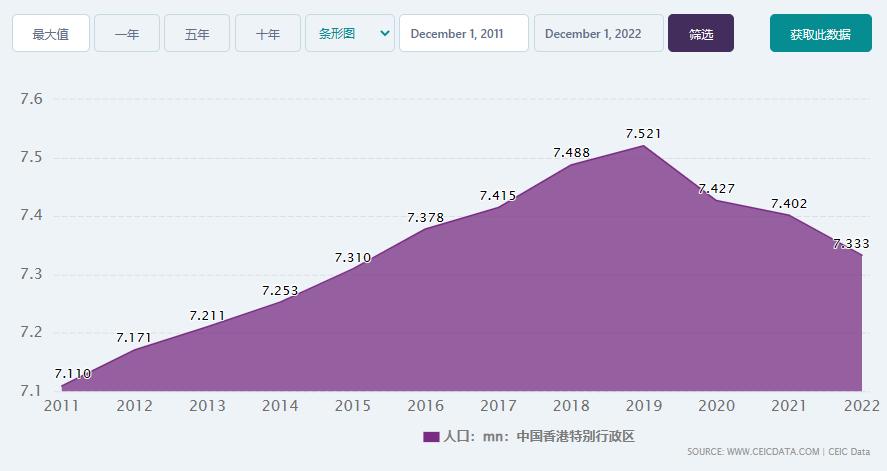Click the data label 7.211 at 2013

tap(207, 316)
